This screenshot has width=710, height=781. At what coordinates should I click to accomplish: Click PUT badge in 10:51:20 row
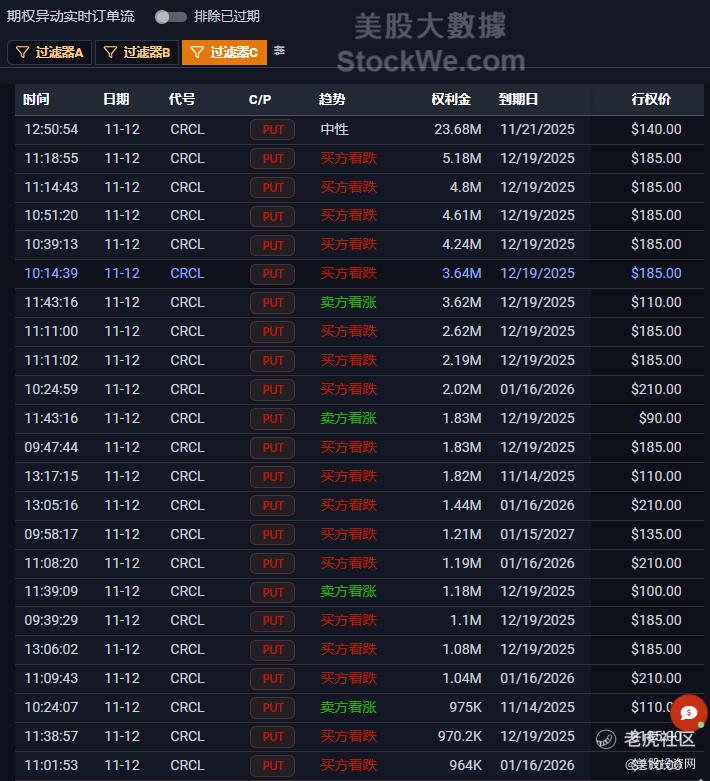click(273, 216)
